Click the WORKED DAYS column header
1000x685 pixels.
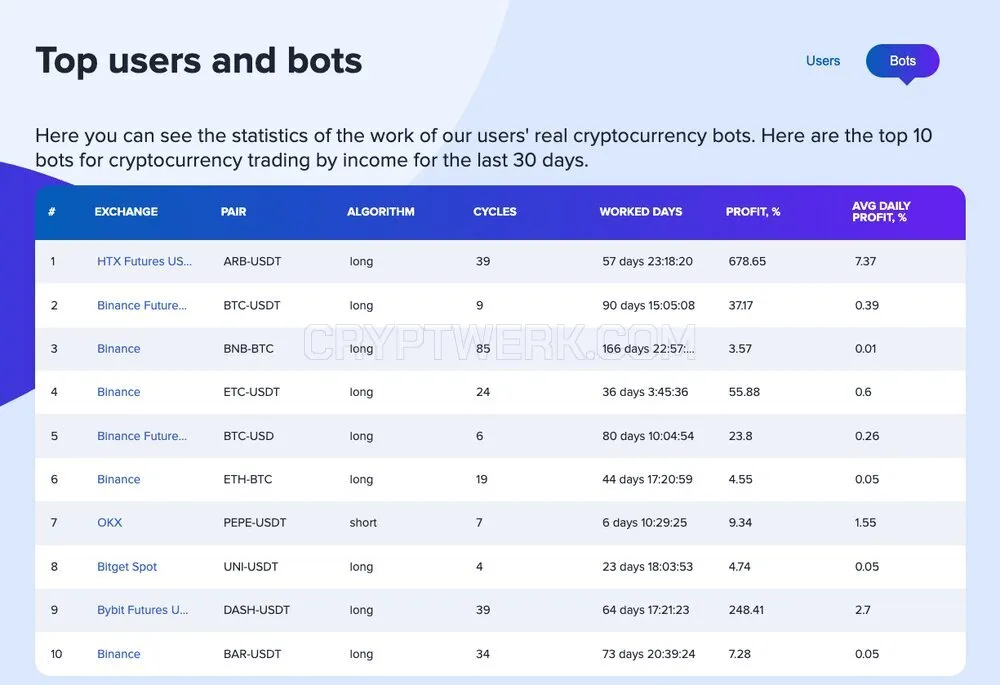click(641, 212)
